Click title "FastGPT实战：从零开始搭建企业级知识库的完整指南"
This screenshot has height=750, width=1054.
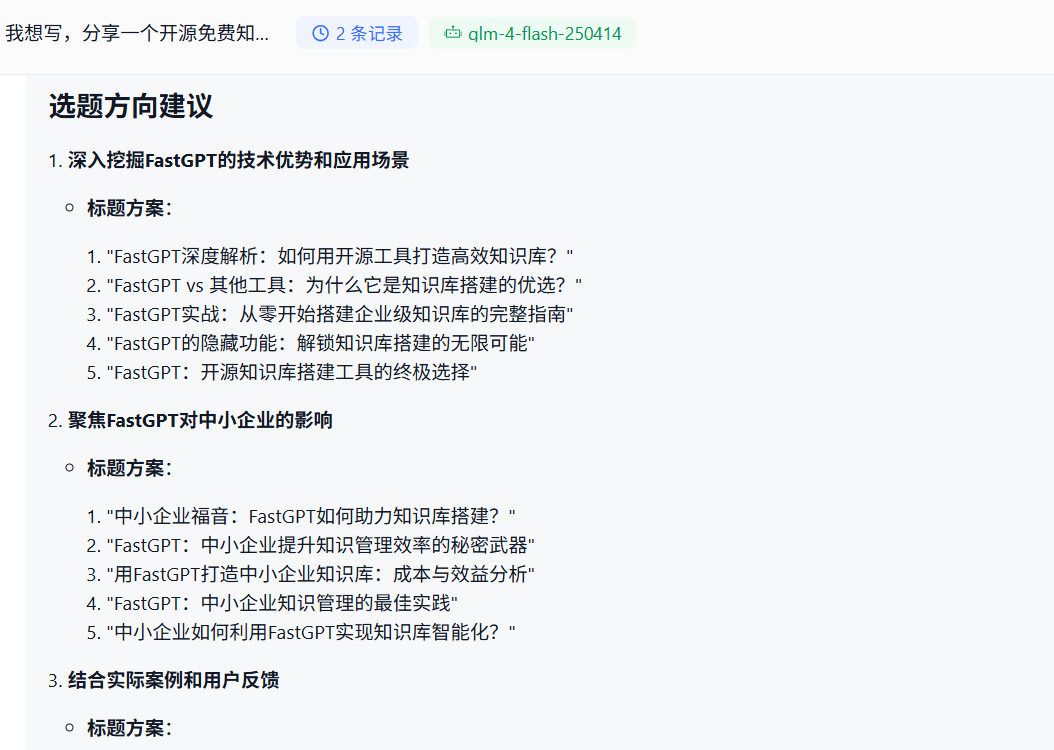tap(339, 314)
